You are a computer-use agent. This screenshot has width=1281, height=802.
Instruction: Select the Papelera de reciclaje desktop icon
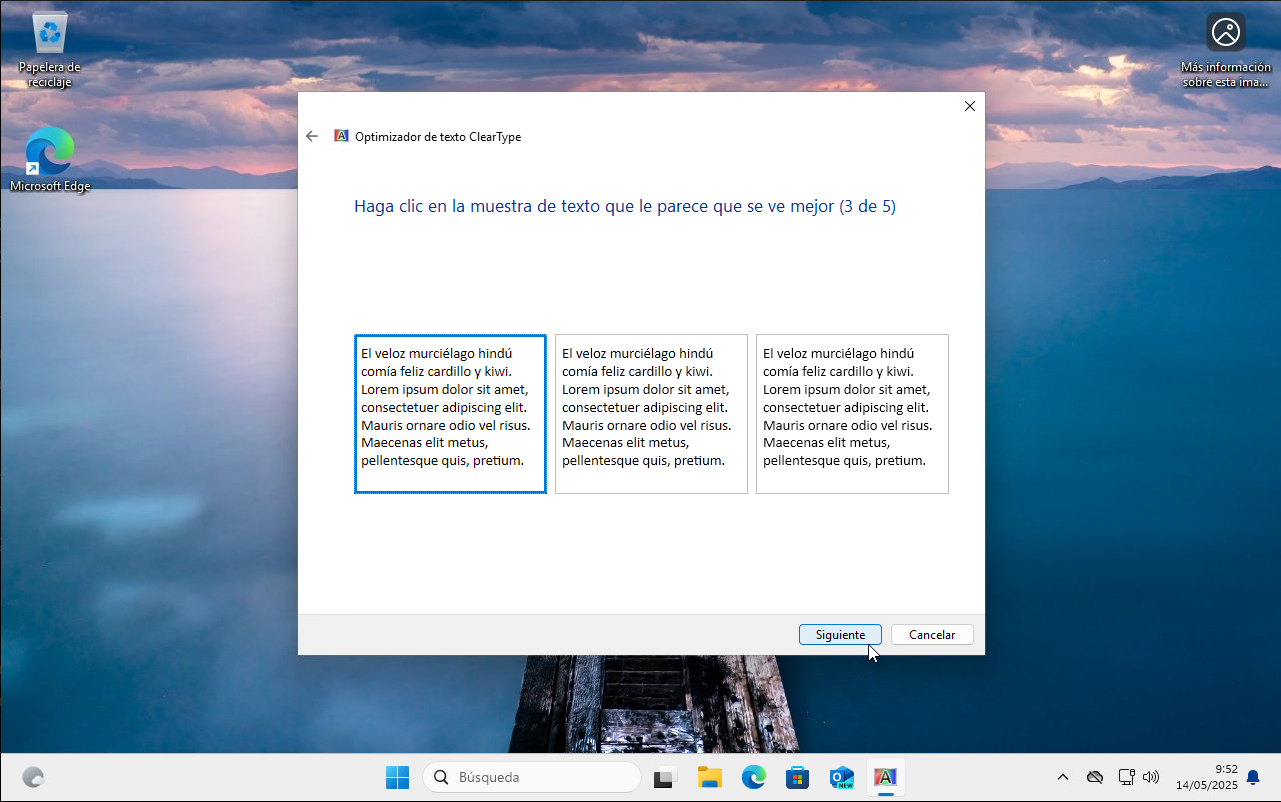[49, 50]
